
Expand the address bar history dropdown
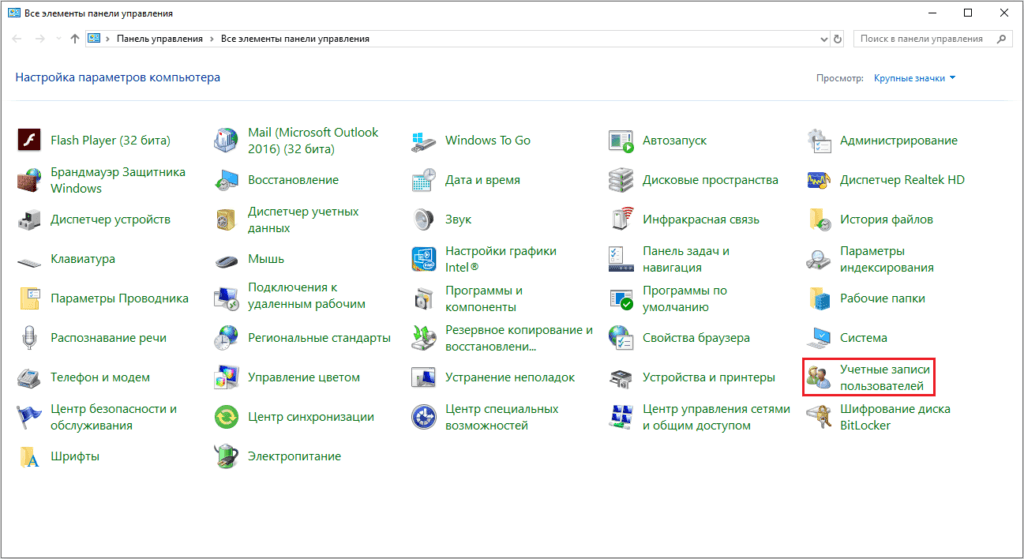824,39
